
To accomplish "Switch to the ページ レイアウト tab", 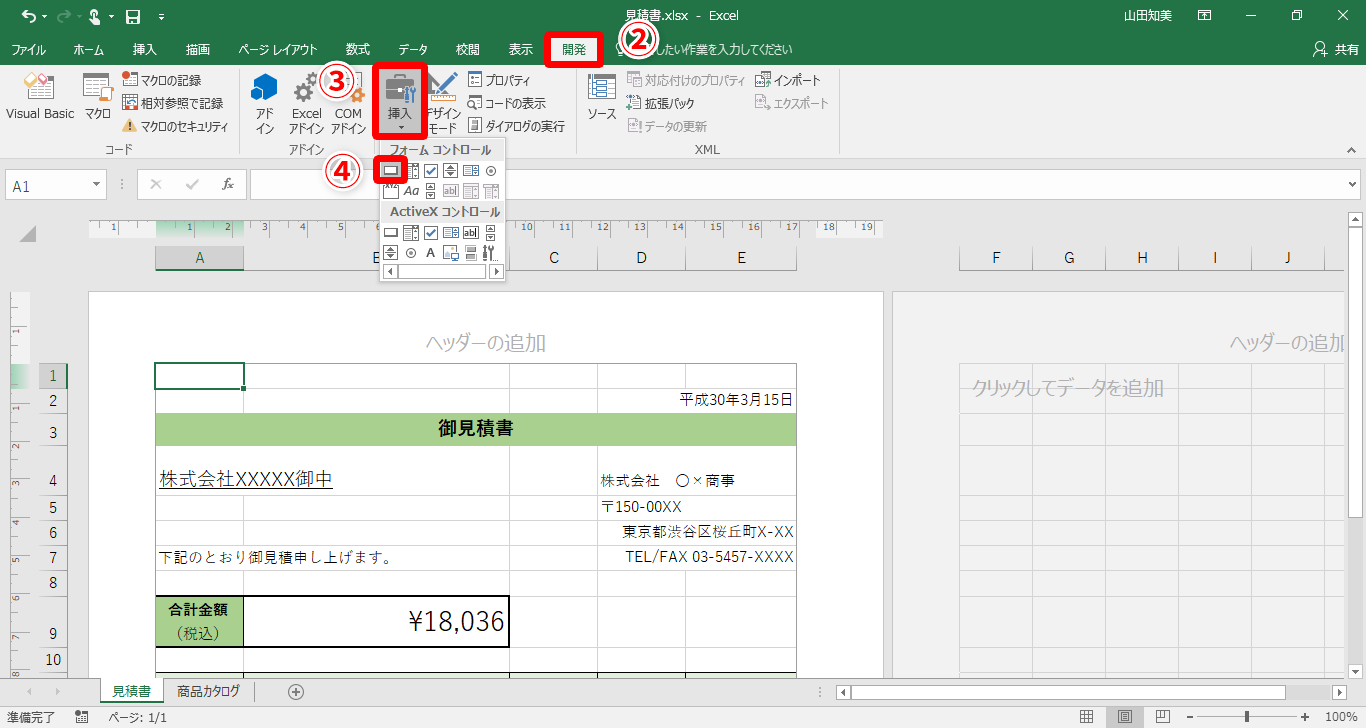I will click(278, 50).
